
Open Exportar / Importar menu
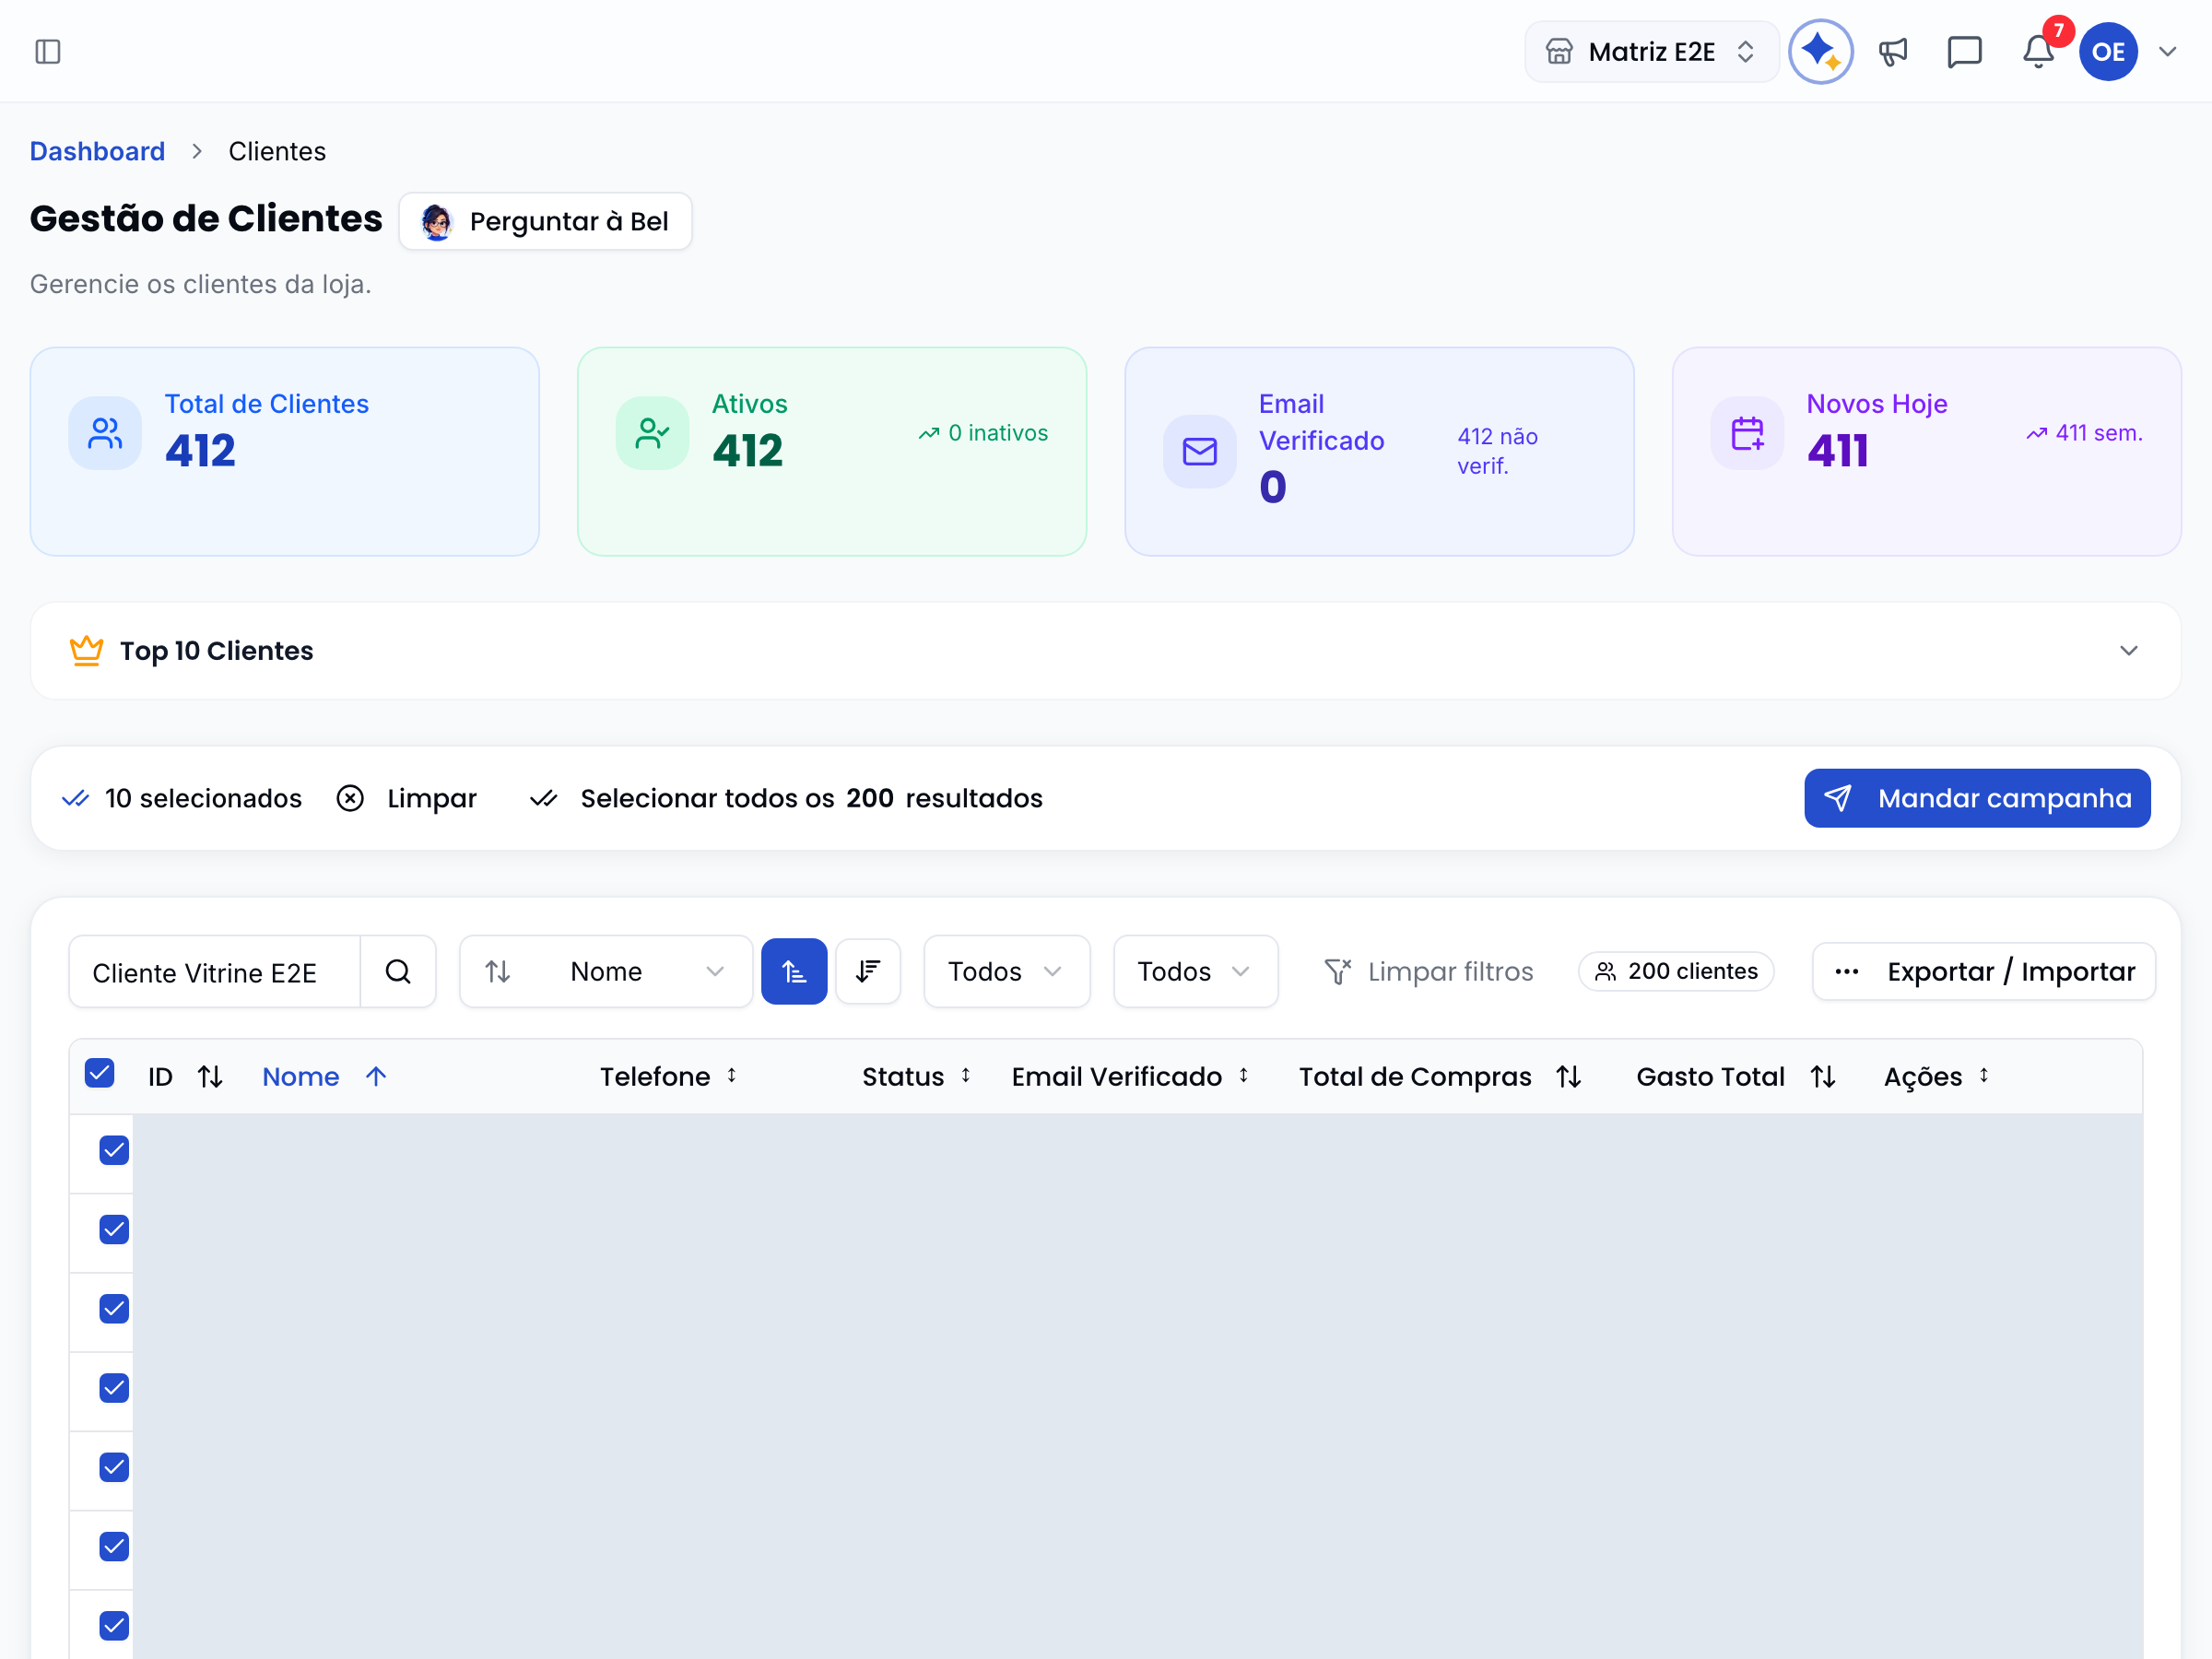[1984, 971]
